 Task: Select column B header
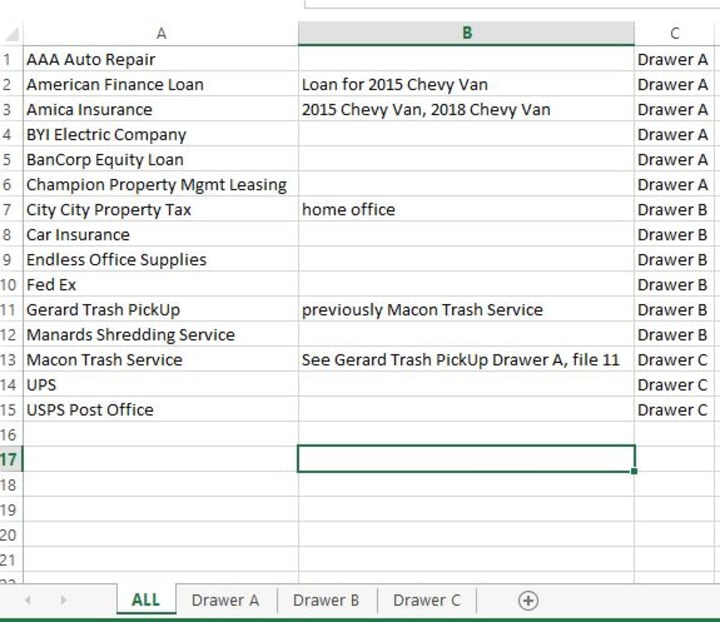click(x=467, y=34)
